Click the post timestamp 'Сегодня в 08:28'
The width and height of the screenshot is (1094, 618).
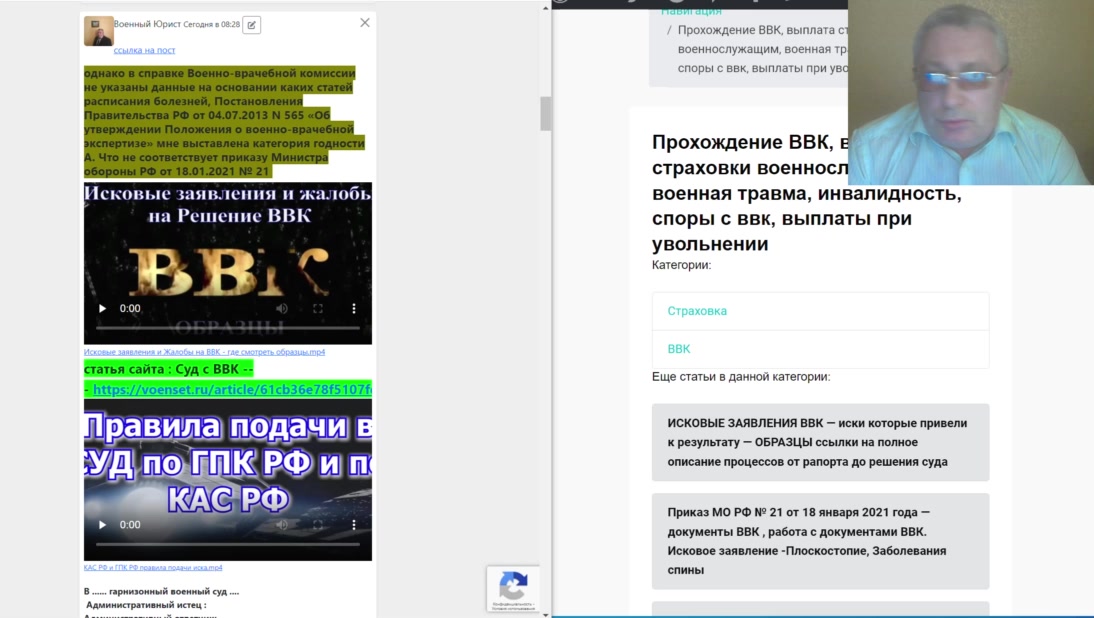pyautogui.click(x=211, y=24)
